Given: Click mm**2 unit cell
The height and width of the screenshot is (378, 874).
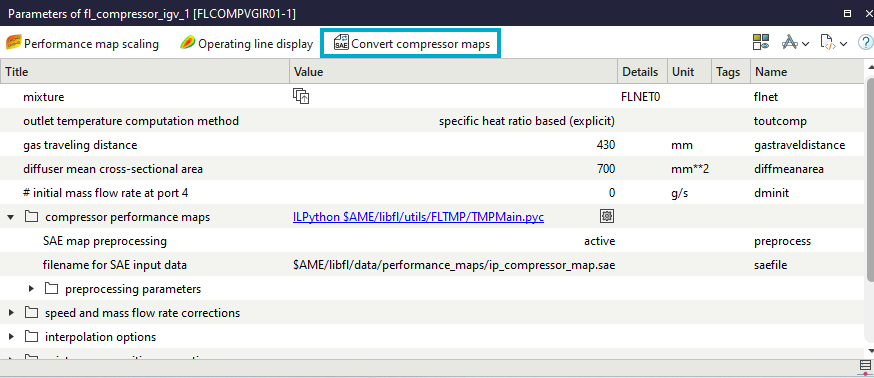Looking at the screenshot, I should point(690,169).
